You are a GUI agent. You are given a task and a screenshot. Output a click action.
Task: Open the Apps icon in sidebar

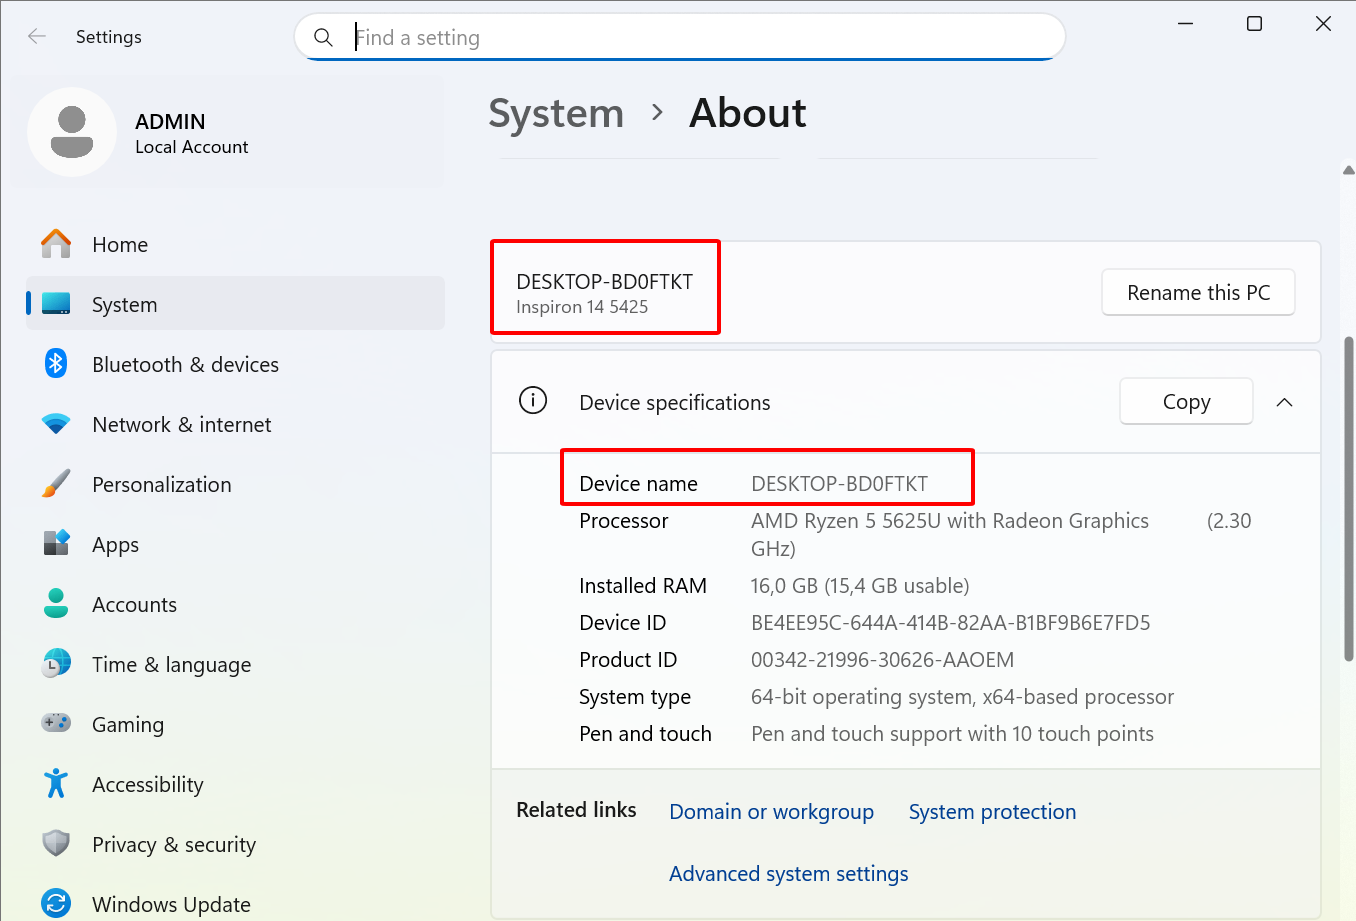point(56,544)
